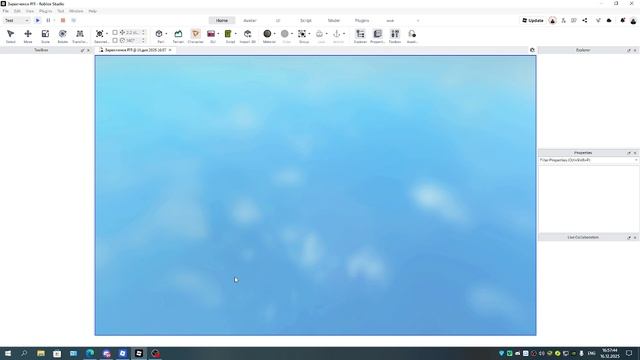
Task: Switch to the Home ribbon tab
Action: 222,20
